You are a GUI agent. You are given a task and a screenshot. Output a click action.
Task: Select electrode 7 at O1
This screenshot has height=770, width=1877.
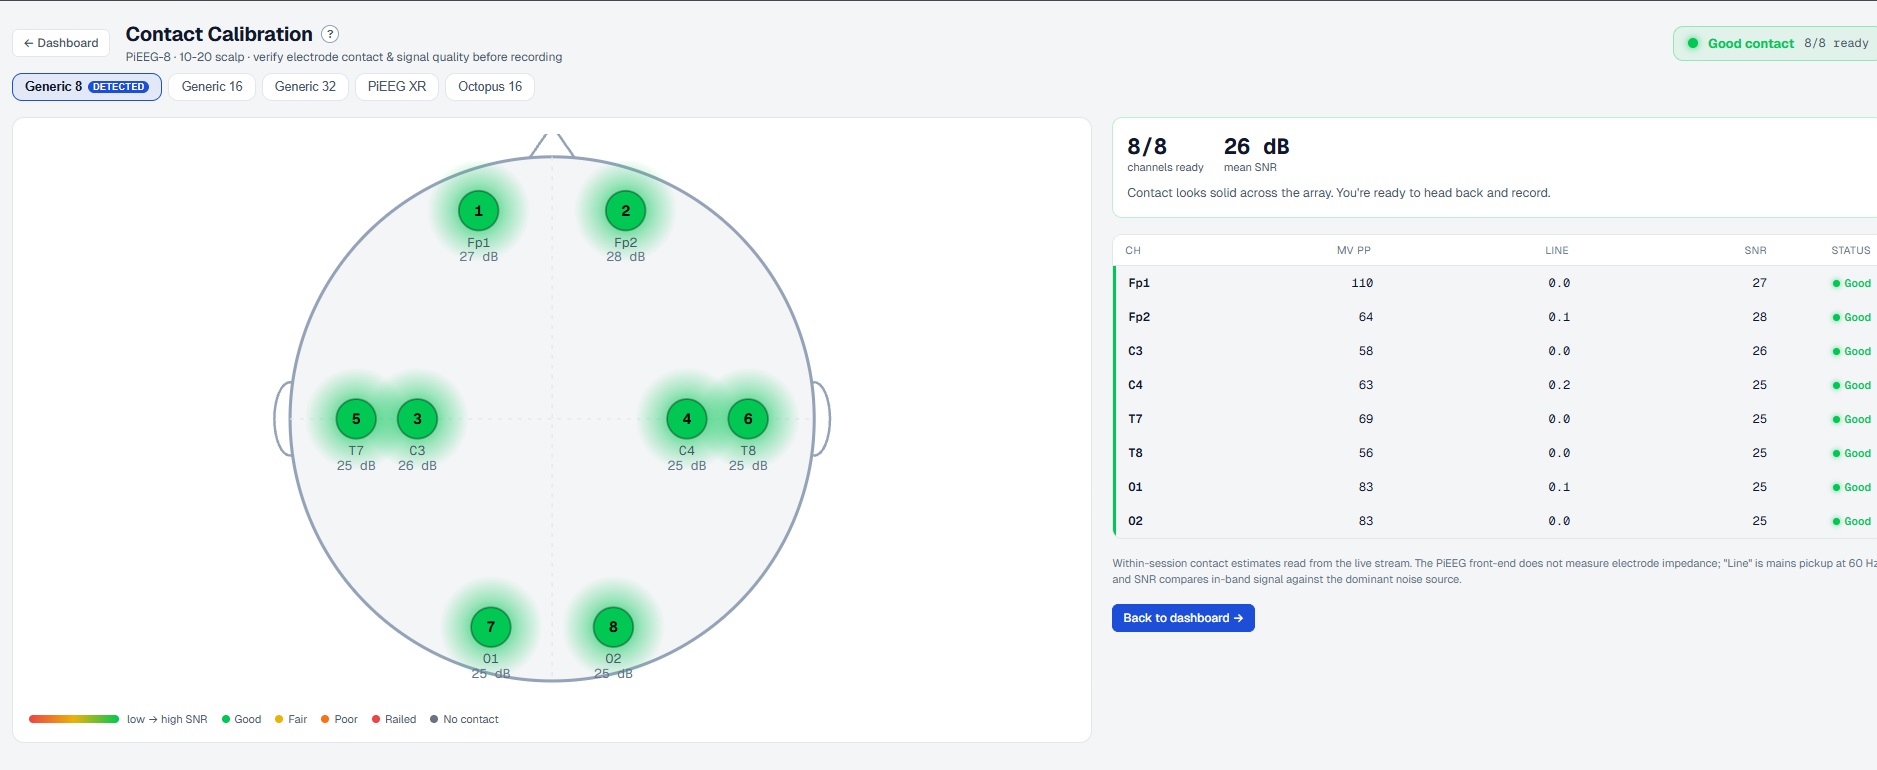(x=491, y=627)
